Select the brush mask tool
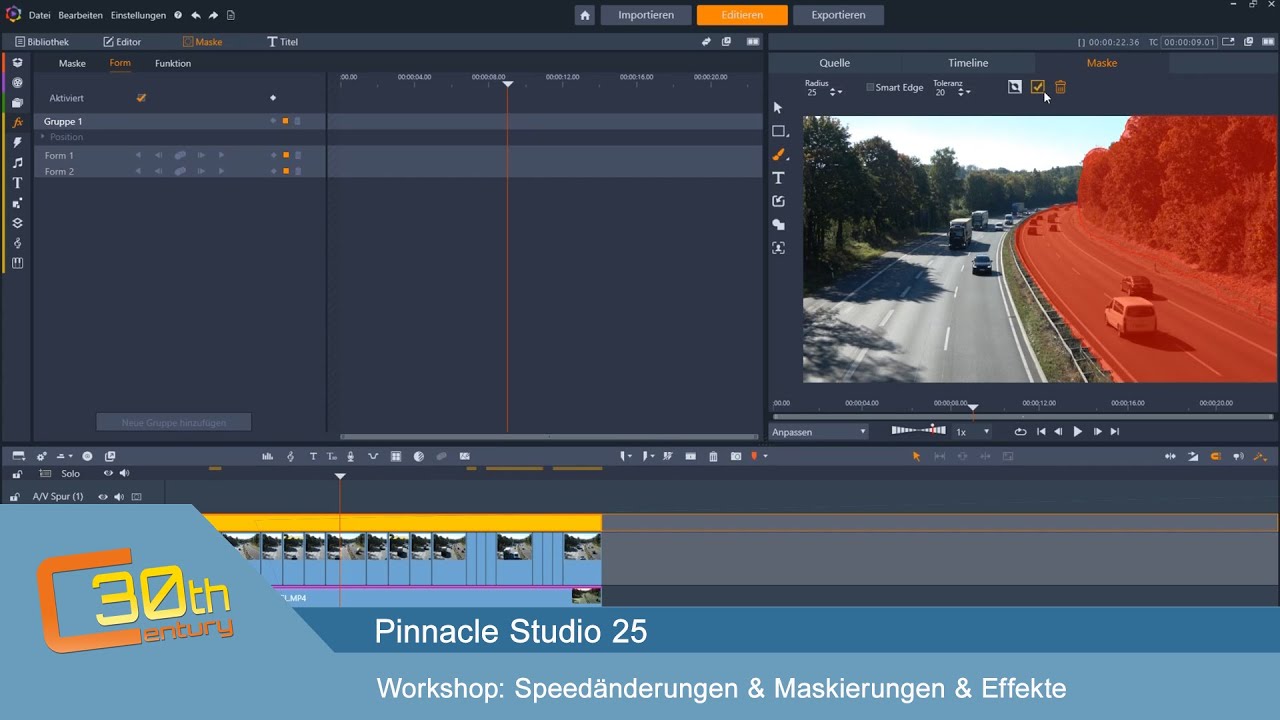 779,155
